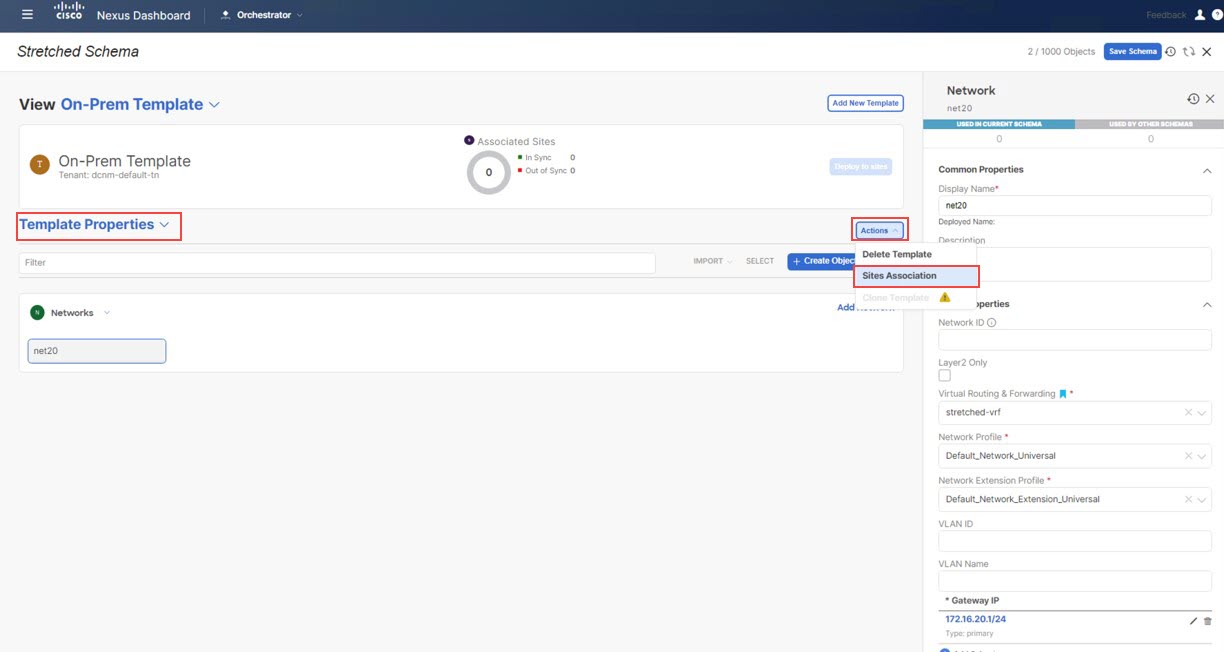Click the 'USED BY OTHER SCHEMAS' header

pyautogui.click(x=1151, y=124)
